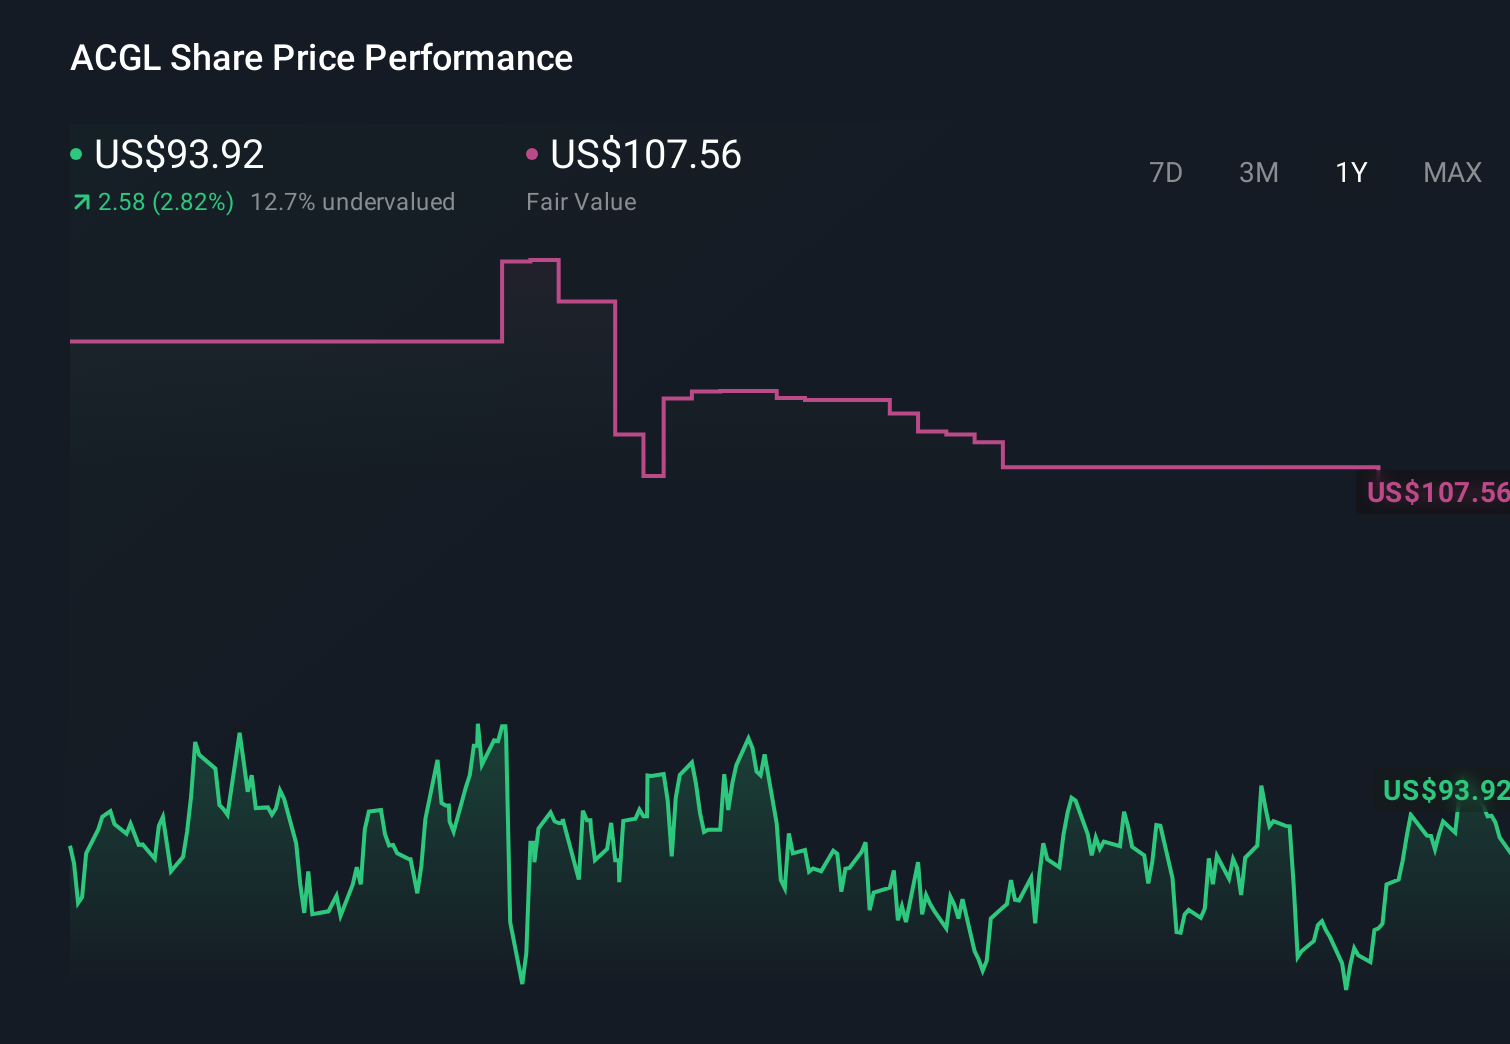Expand the 12.7% undervalued indicator

pyautogui.click(x=354, y=201)
